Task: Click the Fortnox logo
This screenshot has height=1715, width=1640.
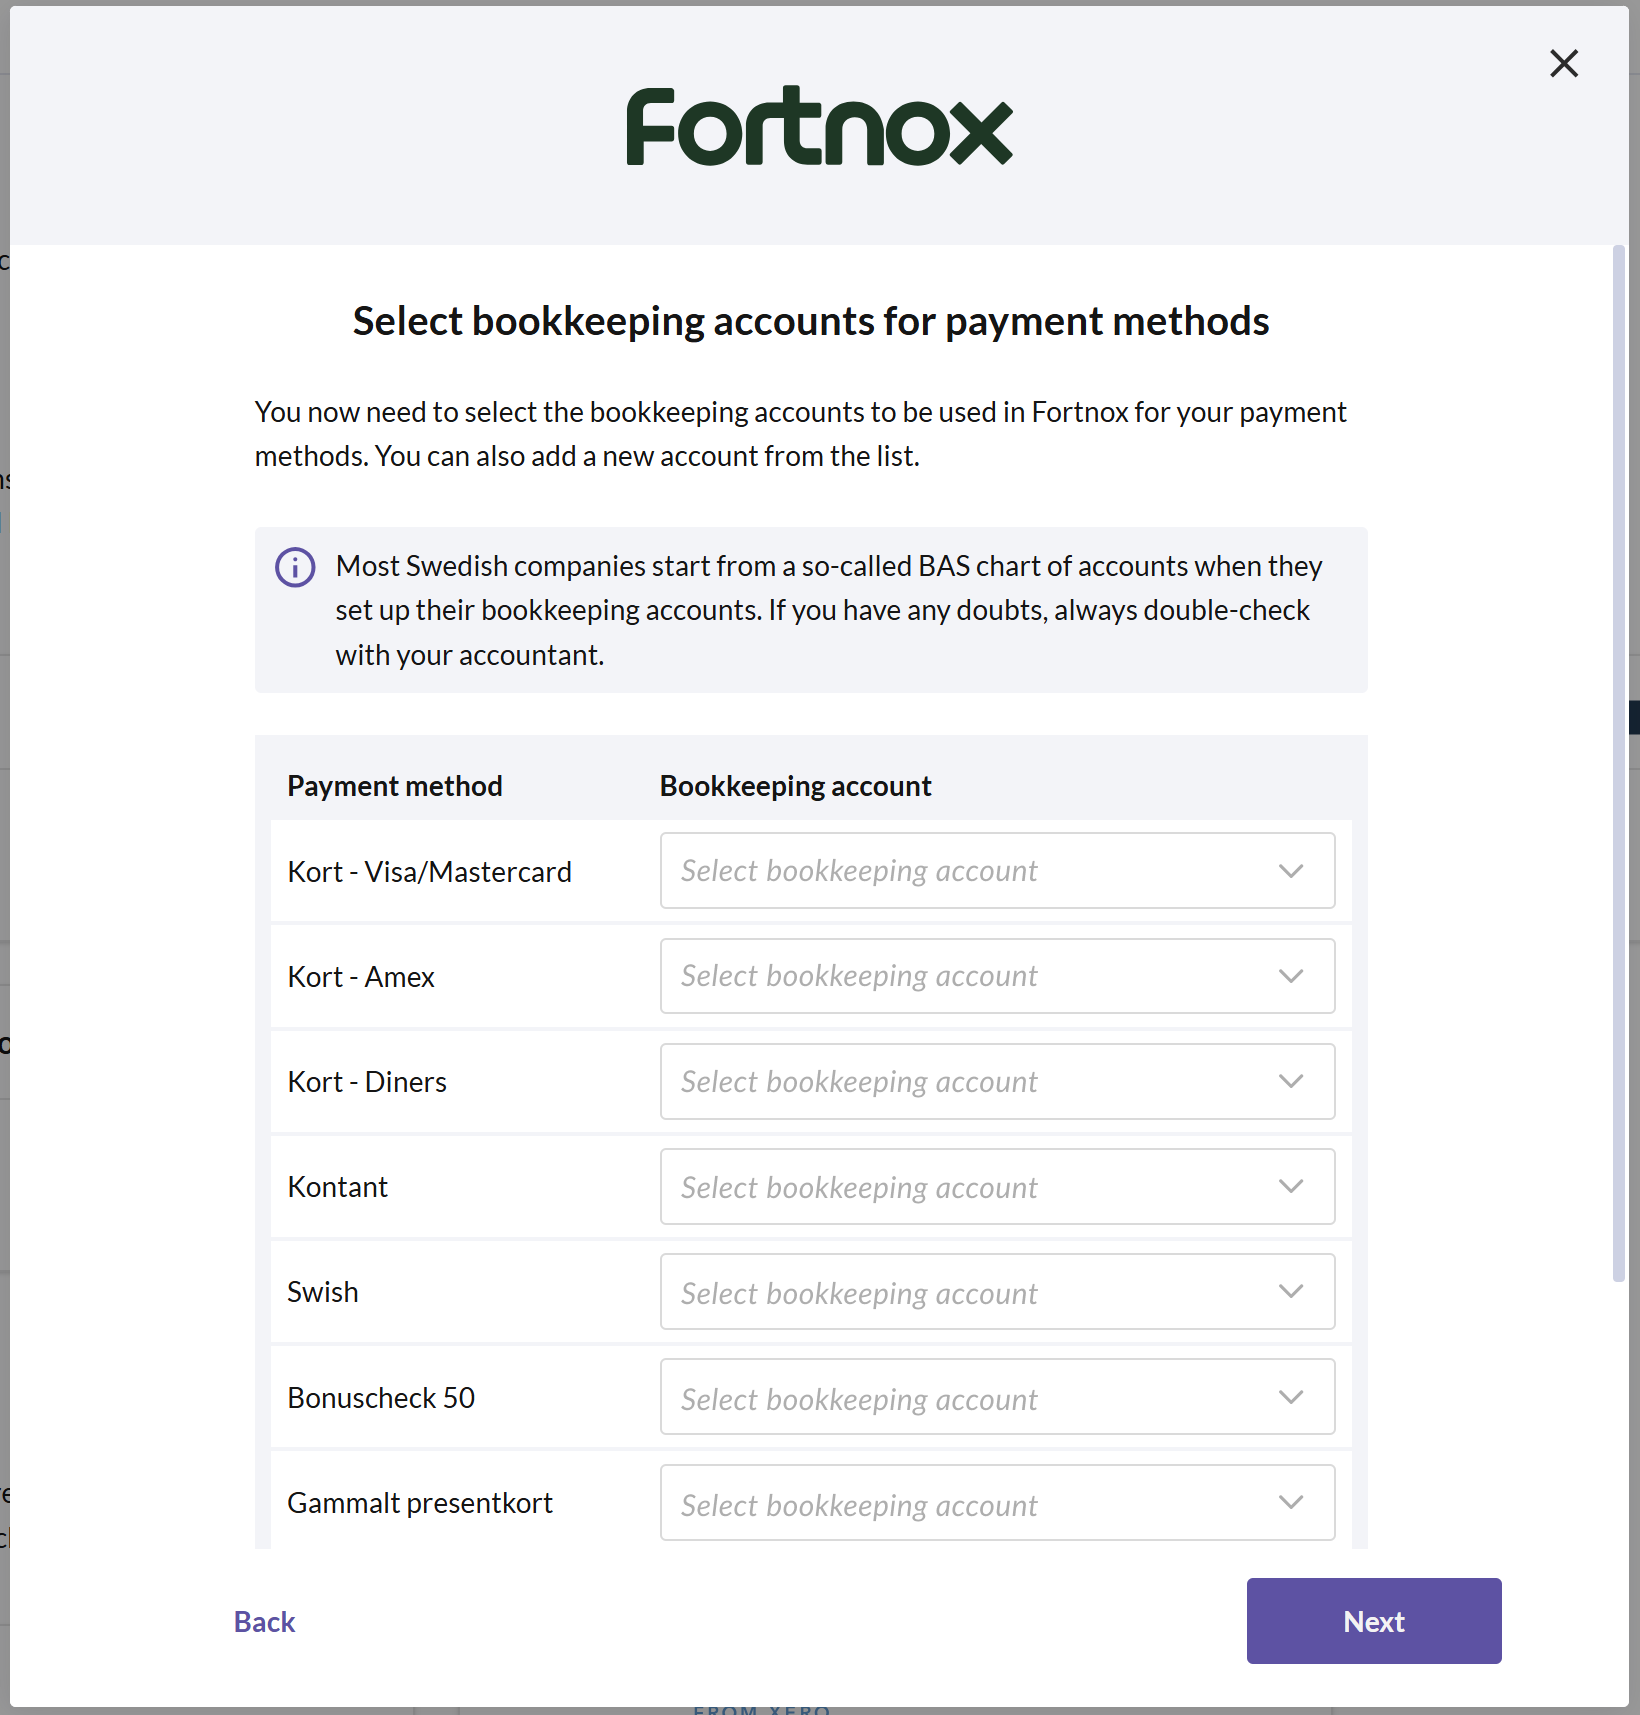Action: 819,126
